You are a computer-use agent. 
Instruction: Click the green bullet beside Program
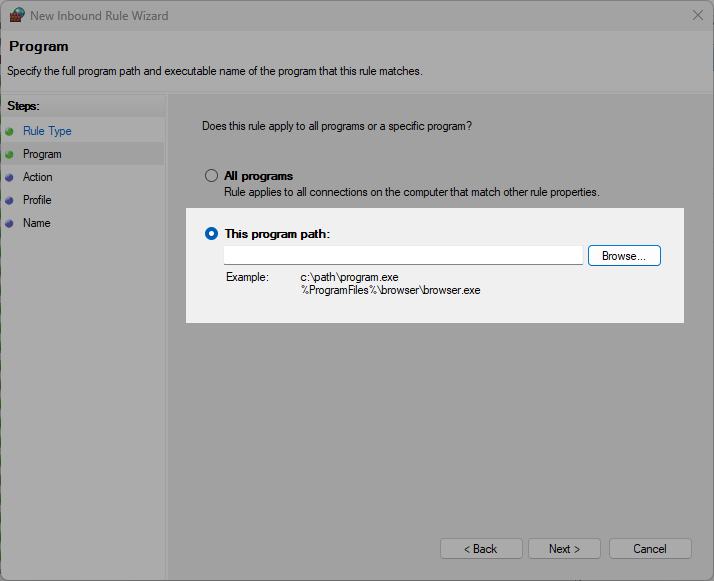pyautogui.click(x=10, y=155)
